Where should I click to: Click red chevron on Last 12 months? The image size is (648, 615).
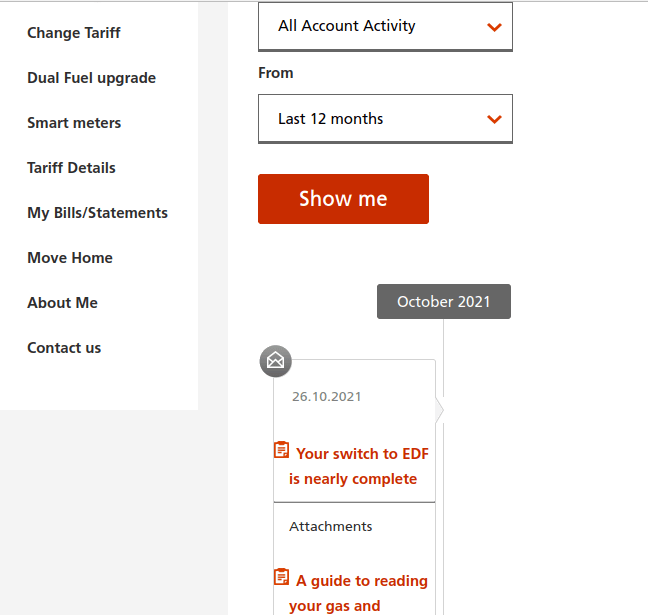point(494,119)
